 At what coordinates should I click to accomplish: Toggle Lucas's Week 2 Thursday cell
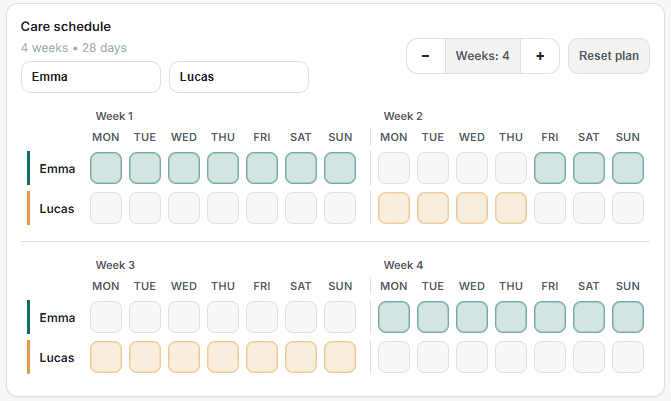click(511, 208)
